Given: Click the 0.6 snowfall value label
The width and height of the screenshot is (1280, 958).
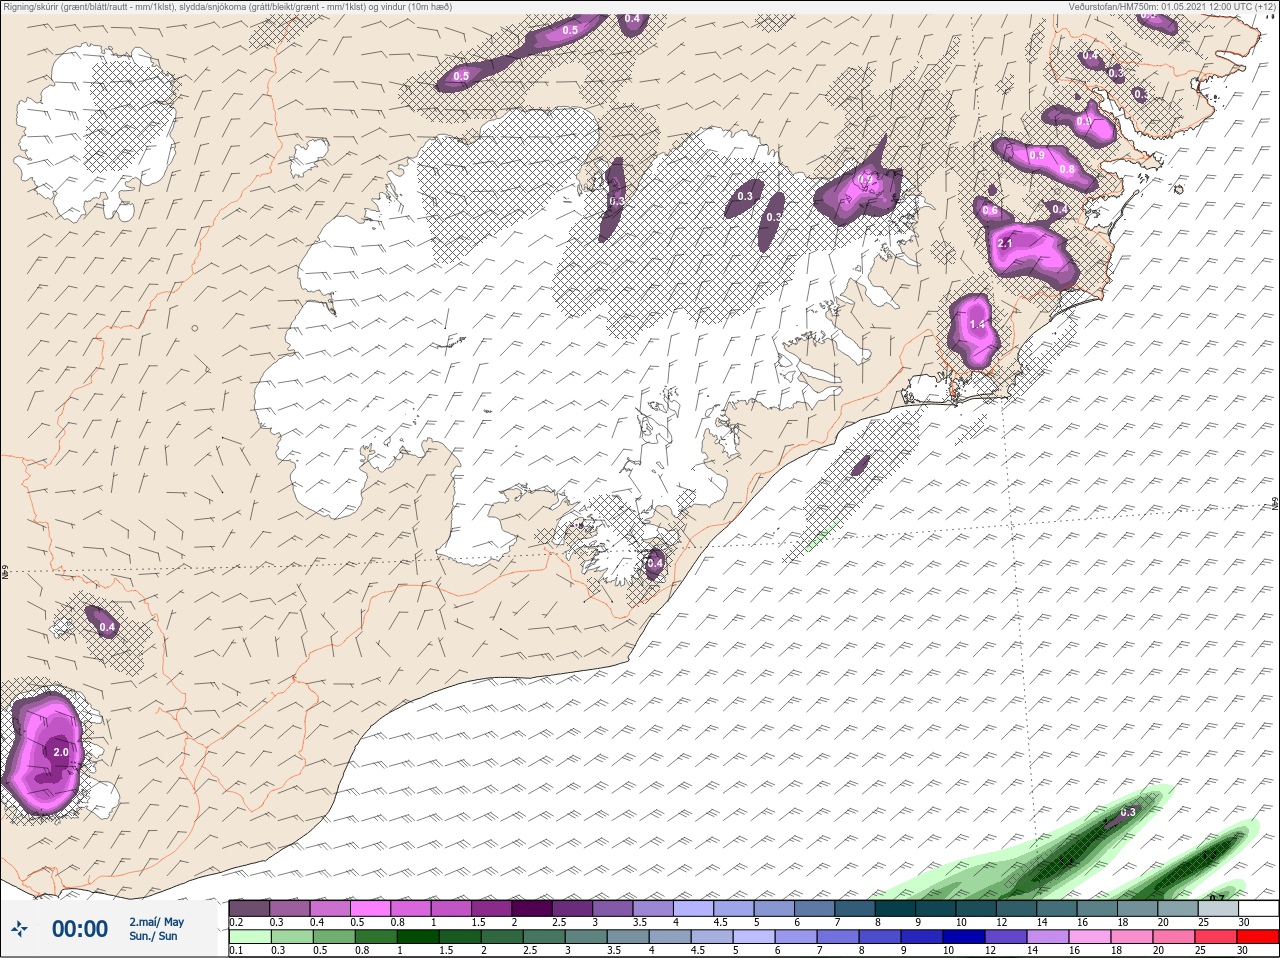Looking at the screenshot, I should tap(990, 211).
